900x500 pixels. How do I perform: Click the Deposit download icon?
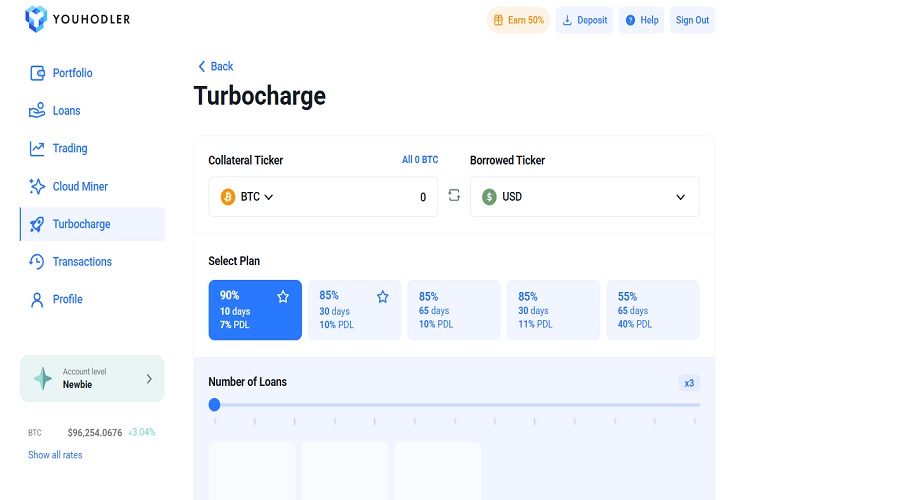point(567,20)
